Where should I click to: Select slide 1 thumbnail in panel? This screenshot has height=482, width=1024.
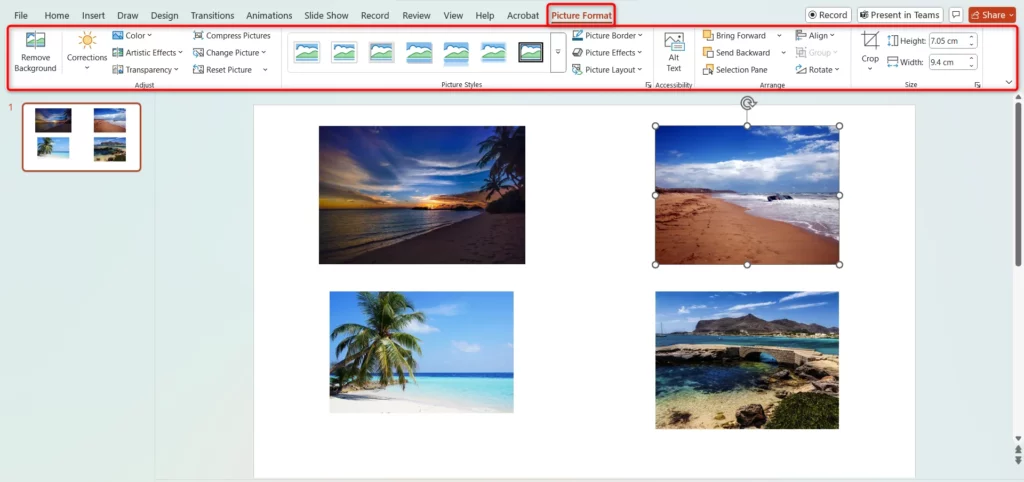tap(82, 136)
